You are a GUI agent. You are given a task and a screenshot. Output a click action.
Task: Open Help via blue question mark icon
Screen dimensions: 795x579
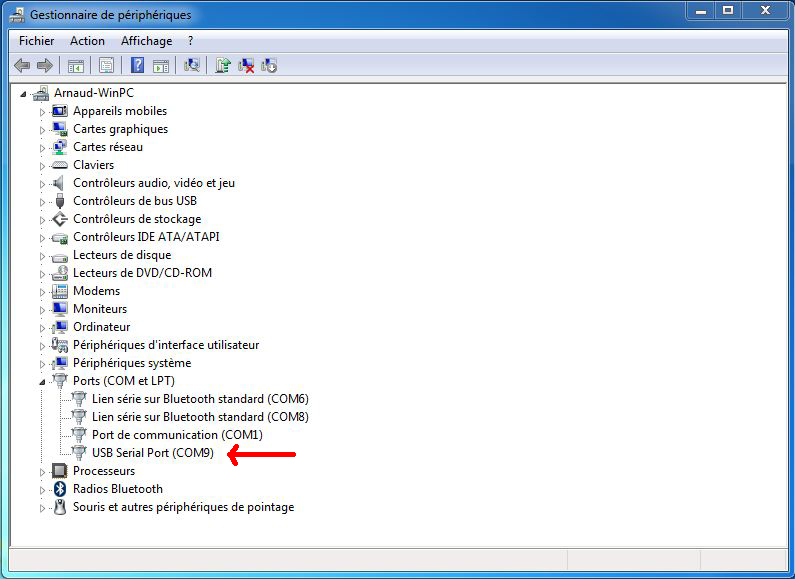click(x=137, y=66)
